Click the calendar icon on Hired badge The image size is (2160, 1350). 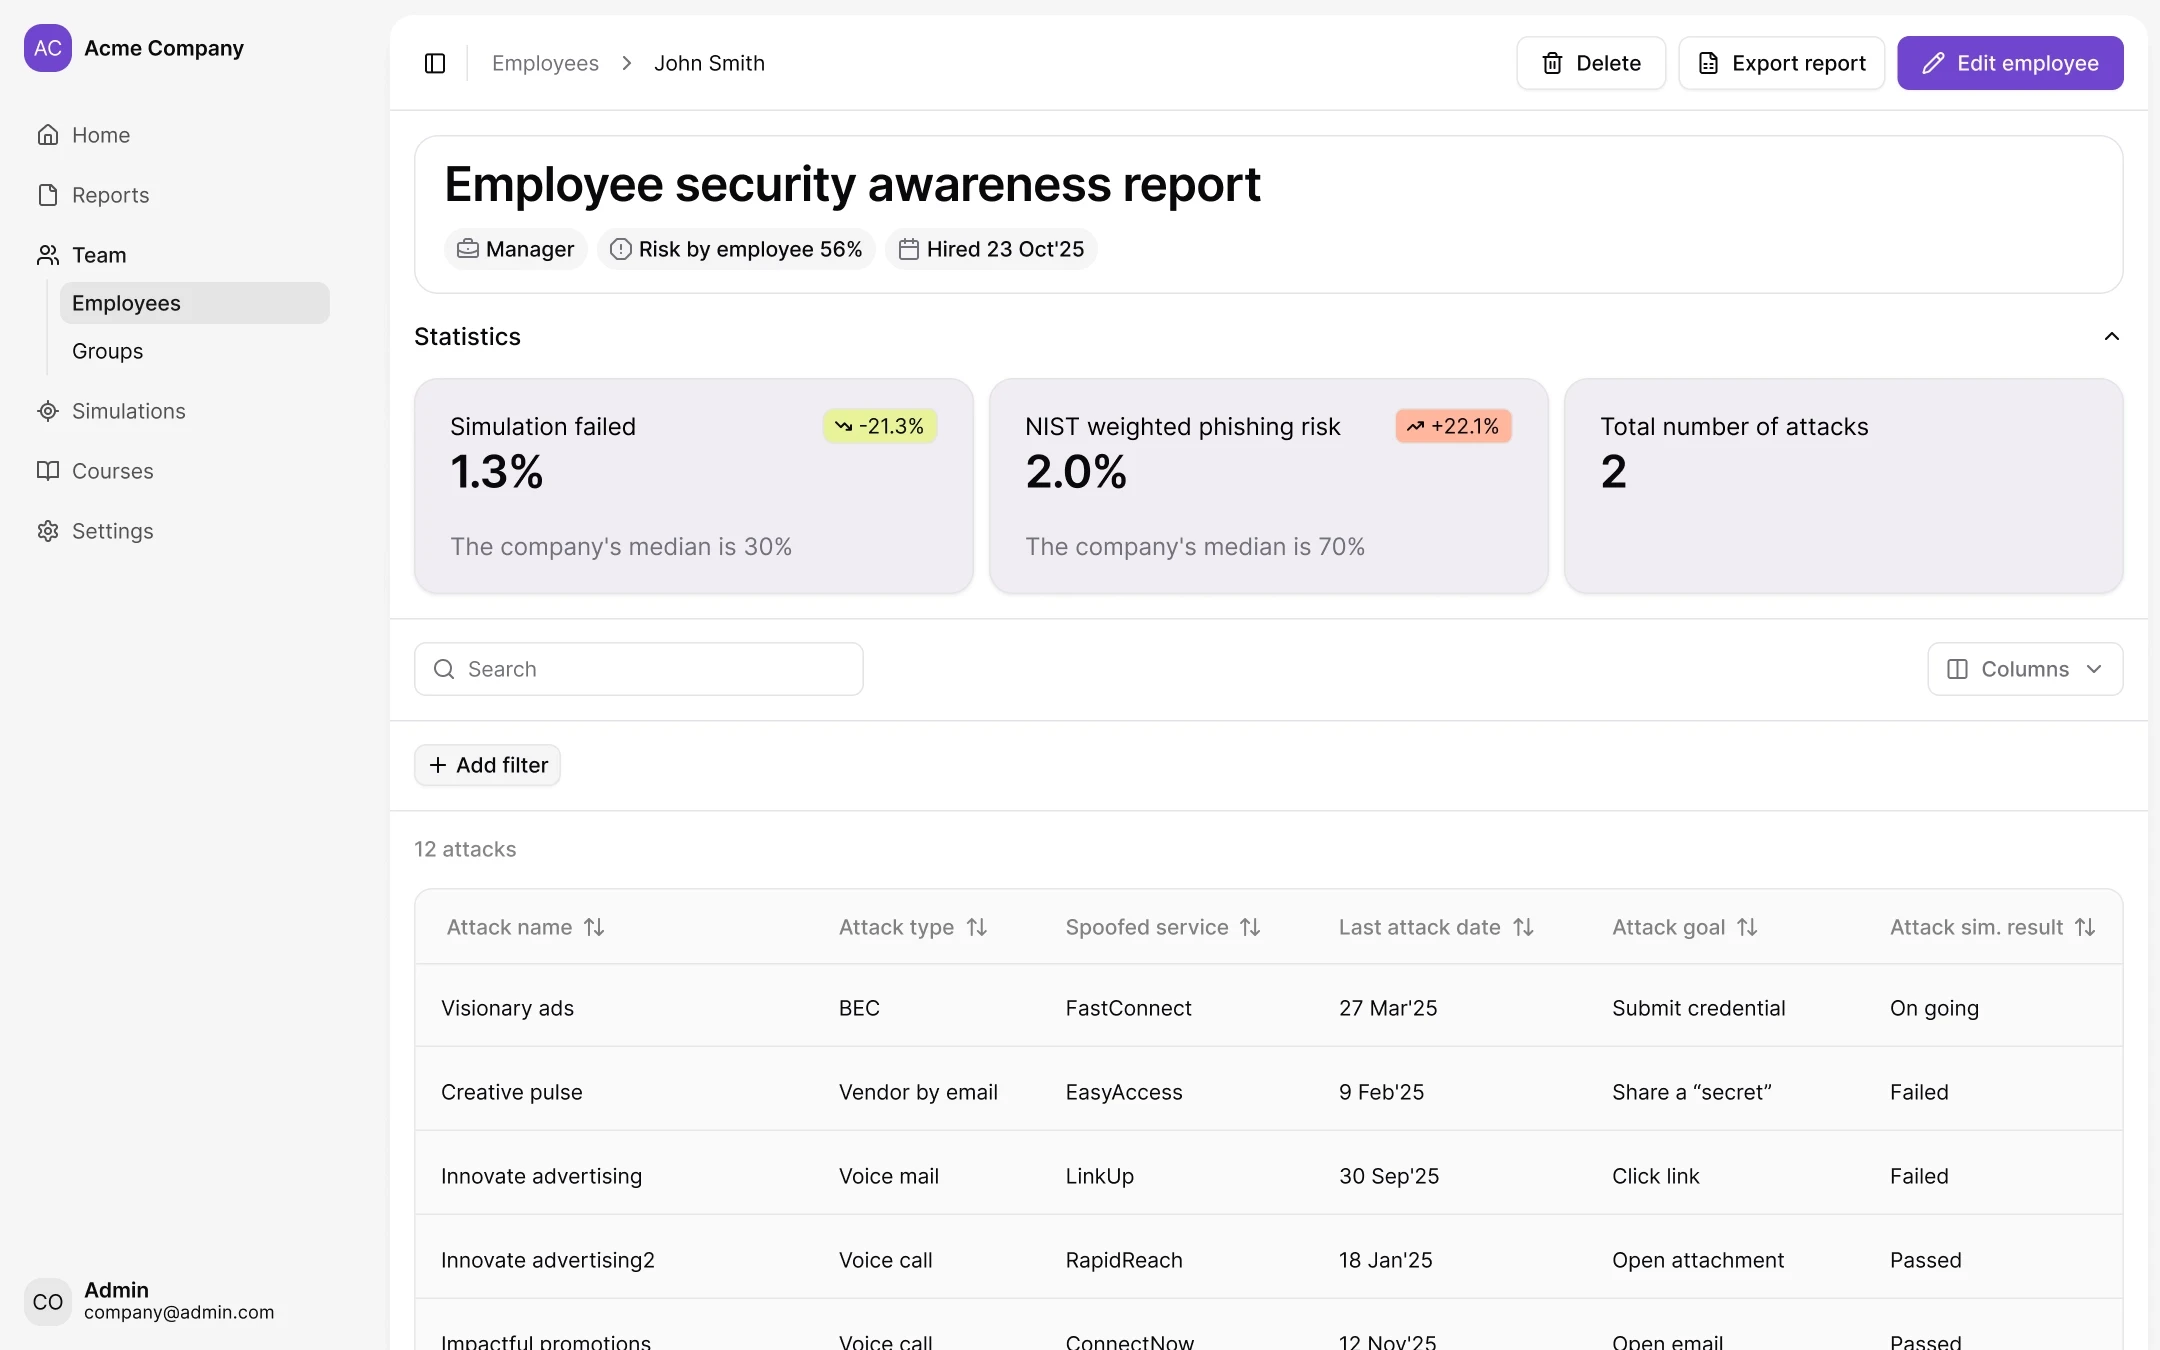point(909,249)
